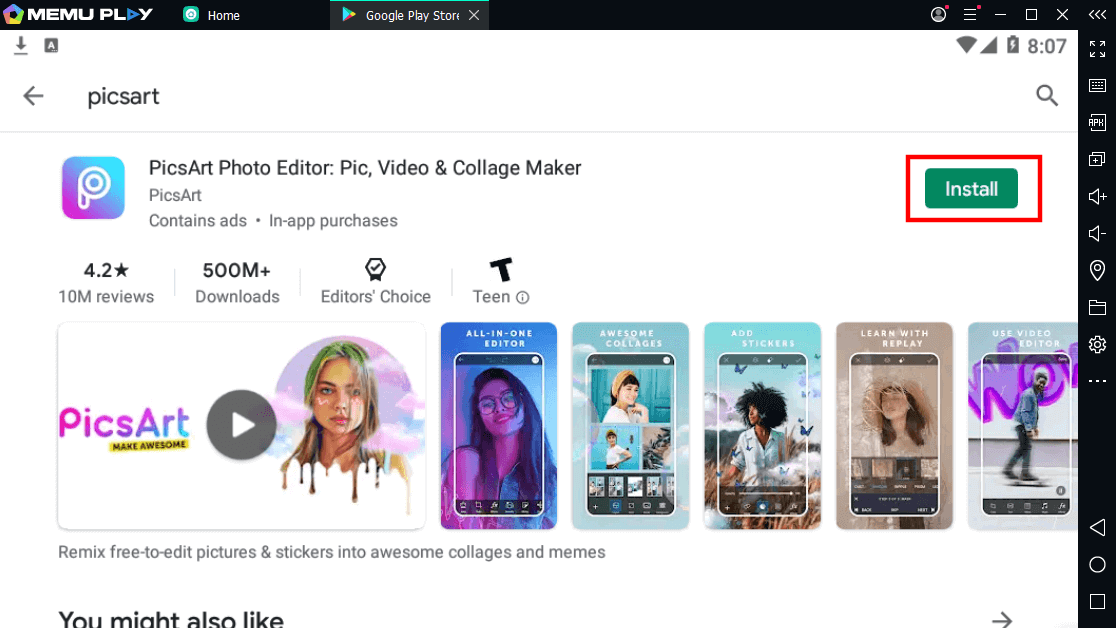Click the Contains ads label
The image size is (1116, 628).
coord(198,221)
